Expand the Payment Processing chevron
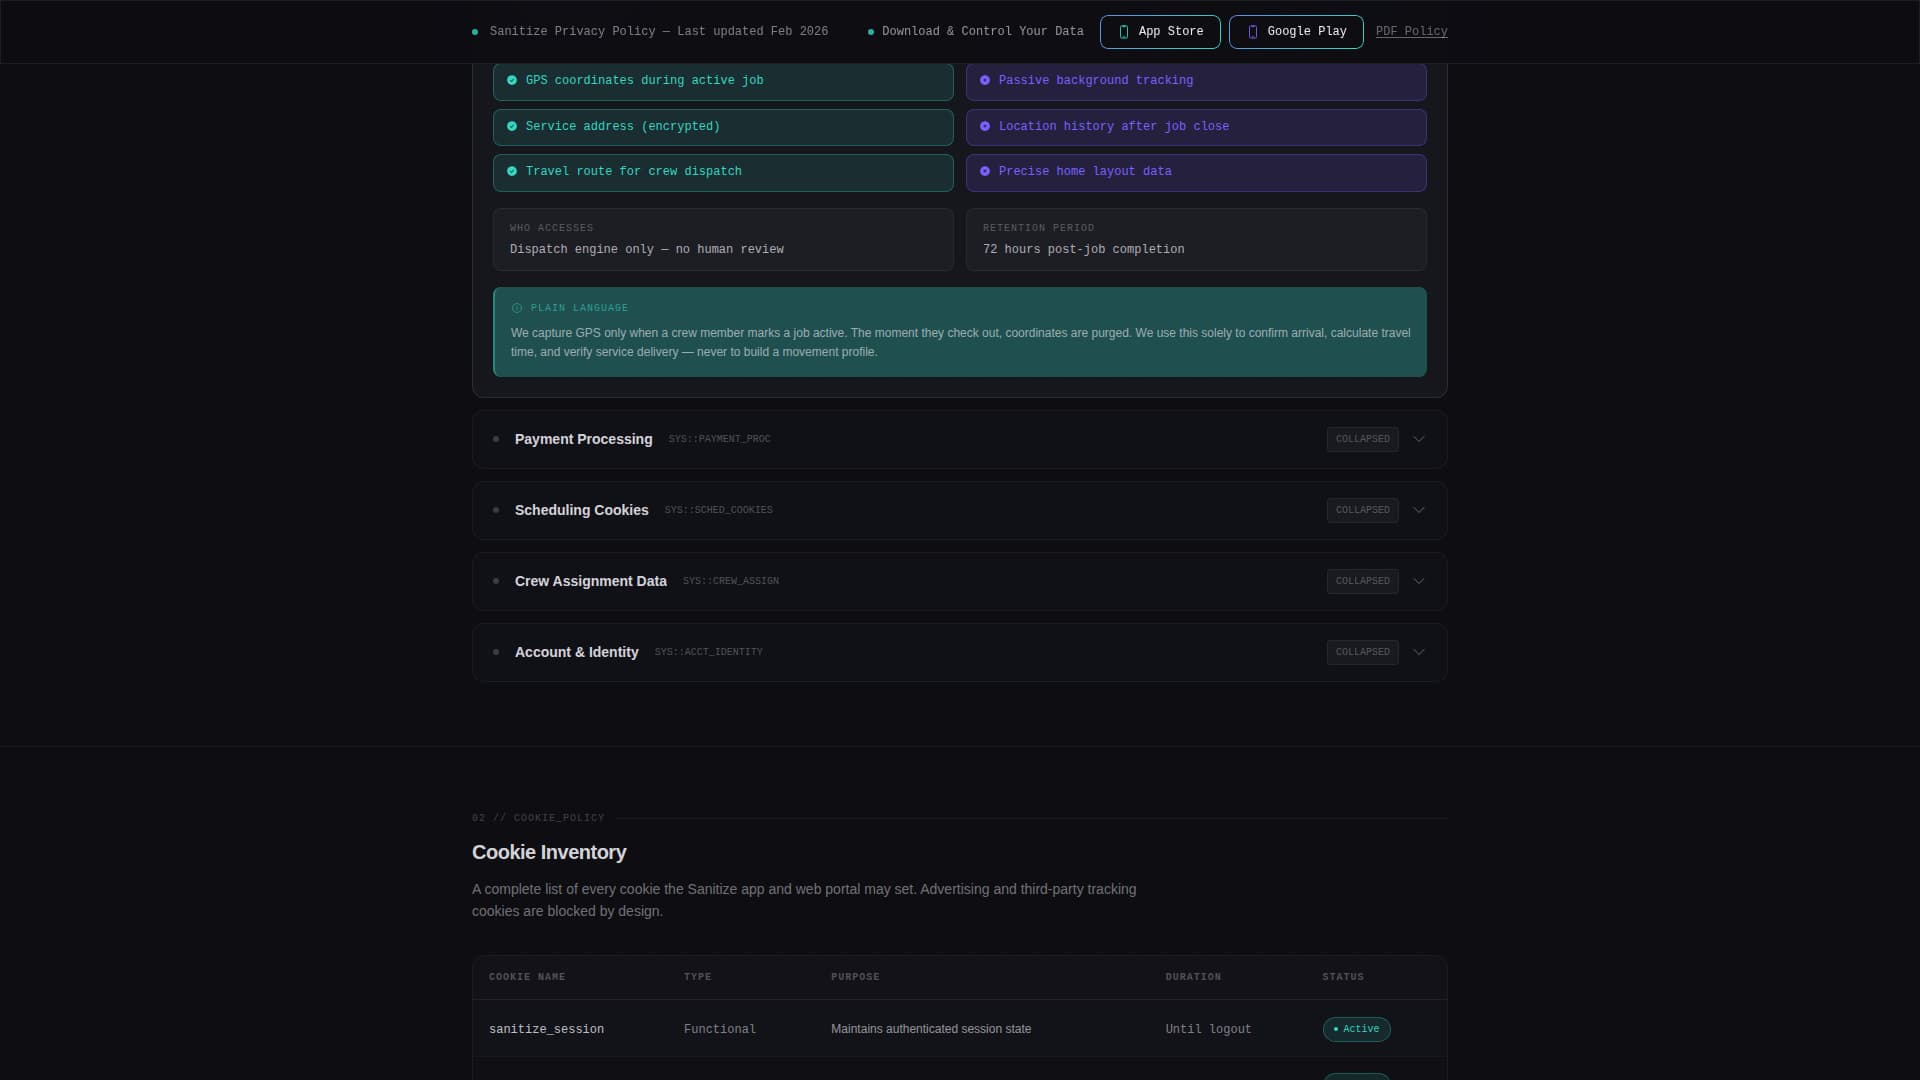Viewport: 1920px width, 1080px height. coord(1418,439)
